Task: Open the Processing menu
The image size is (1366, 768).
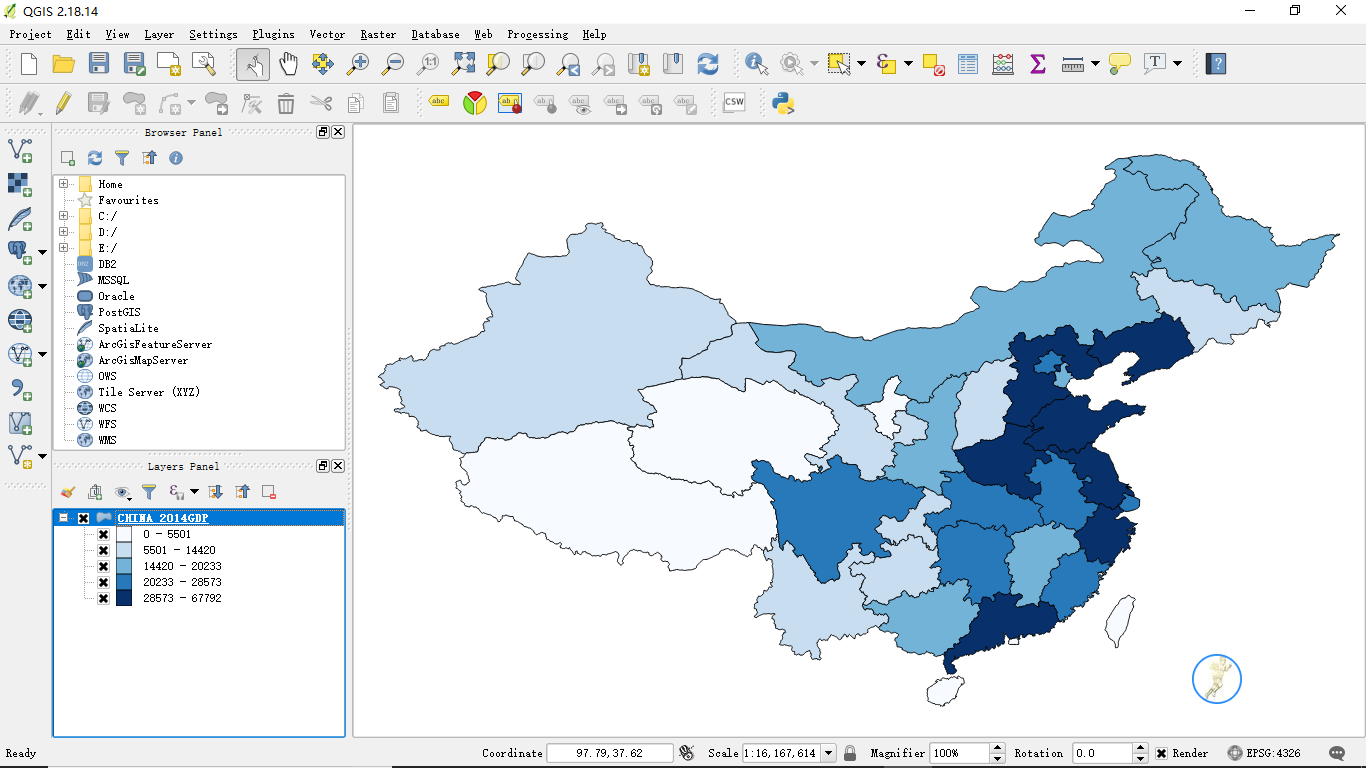Action: (537, 33)
